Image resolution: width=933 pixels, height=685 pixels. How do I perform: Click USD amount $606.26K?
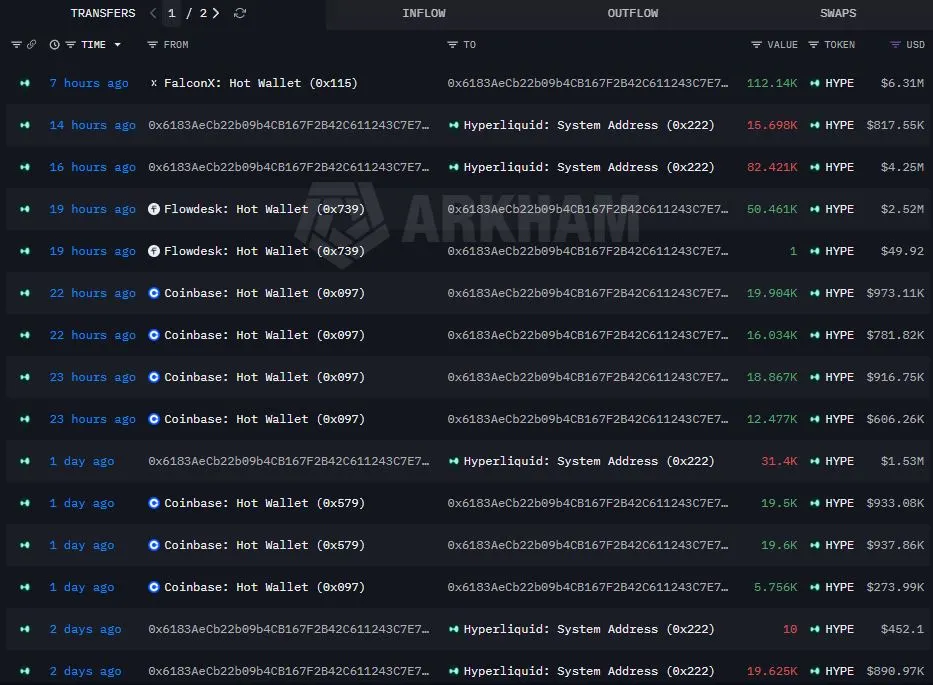(x=895, y=419)
